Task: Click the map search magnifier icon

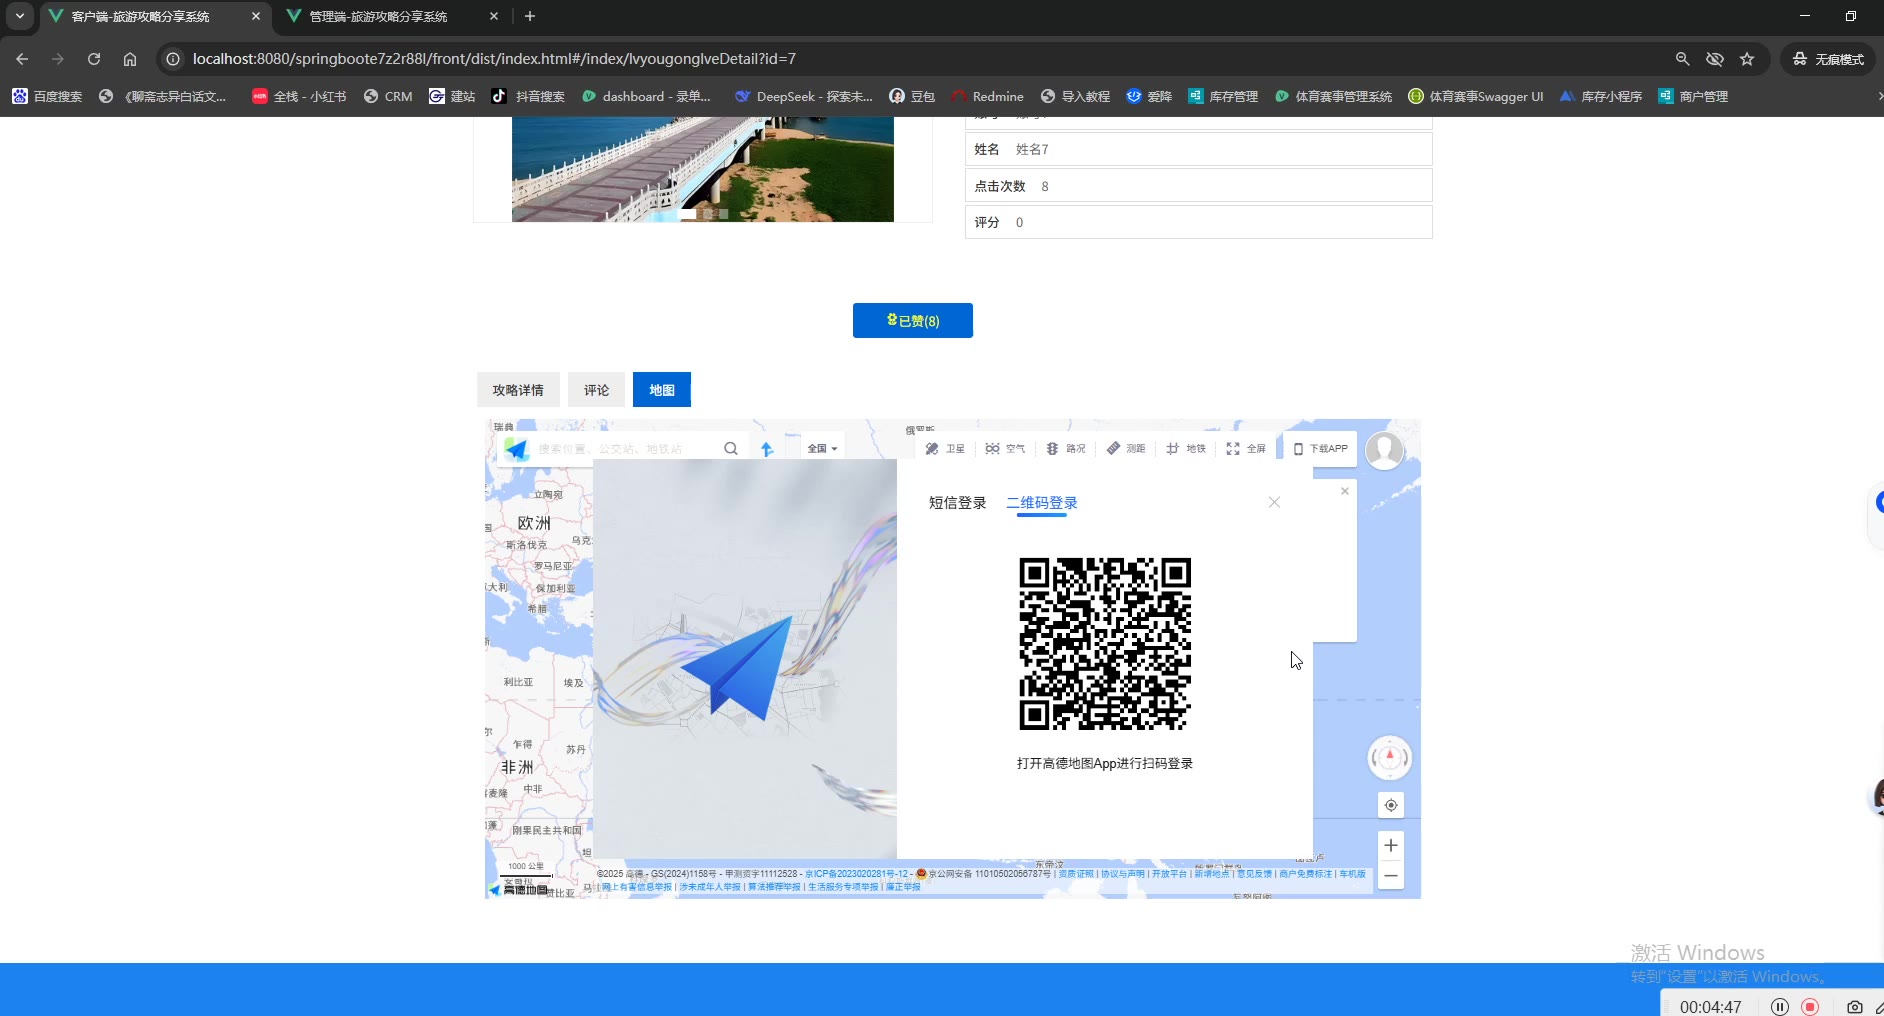Action: point(731,449)
